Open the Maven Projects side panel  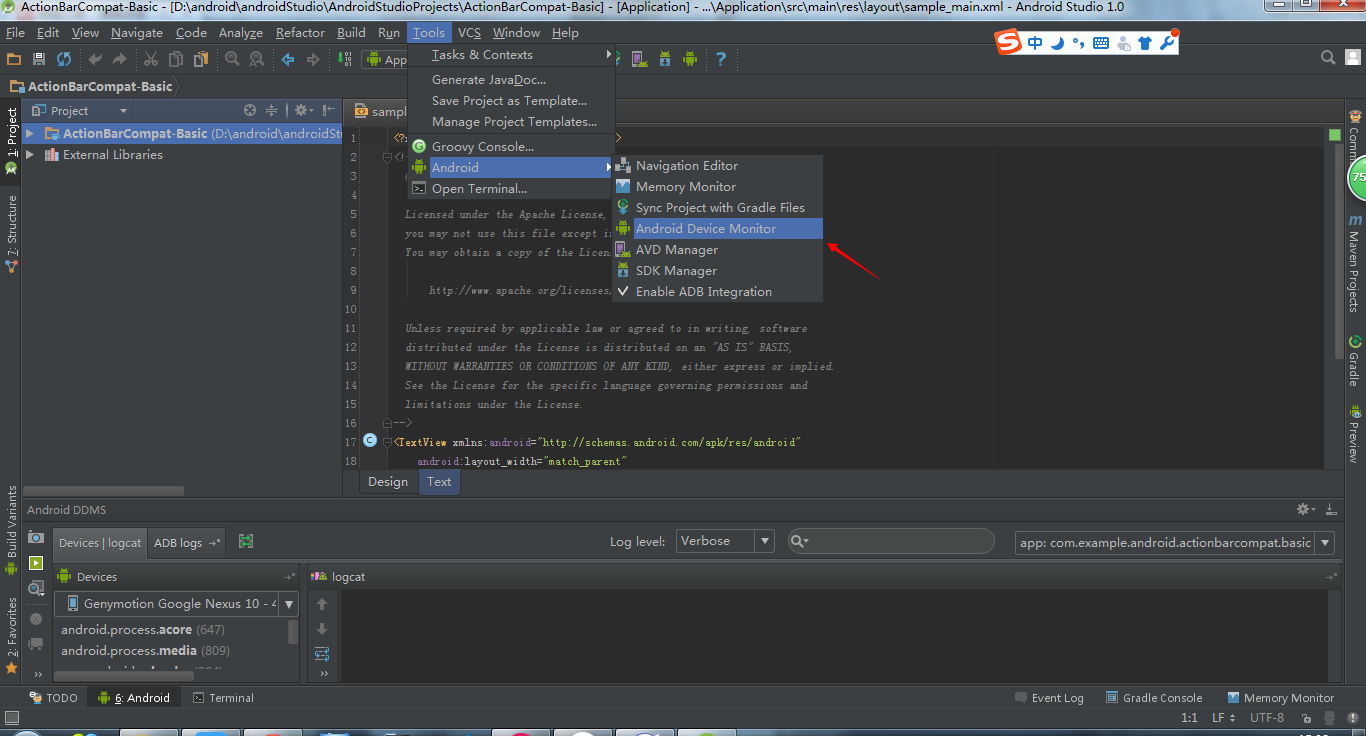[1355, 263]
